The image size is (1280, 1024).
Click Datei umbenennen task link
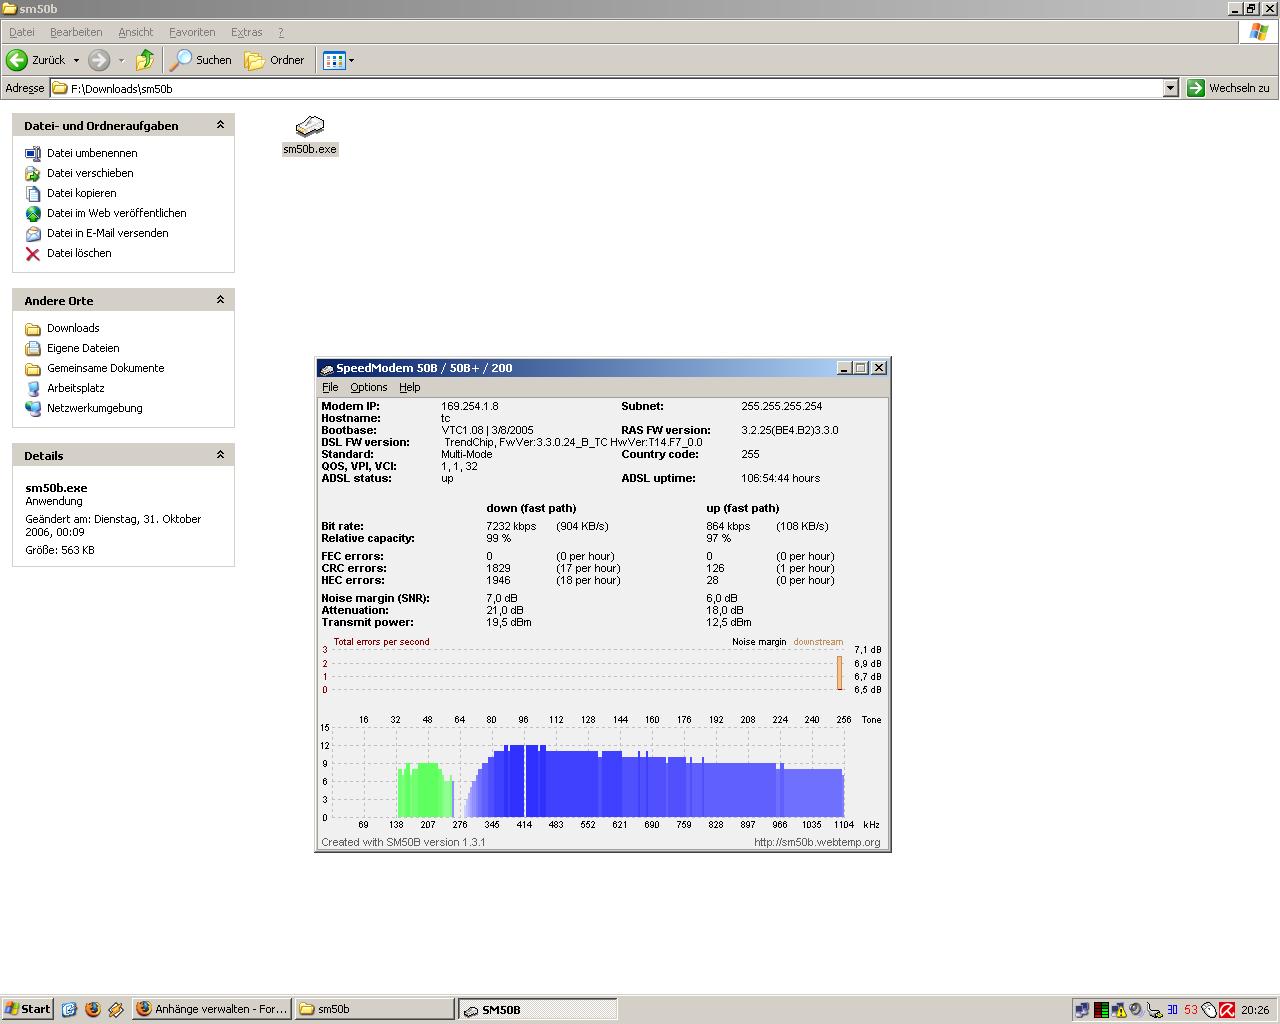[92, 153]
